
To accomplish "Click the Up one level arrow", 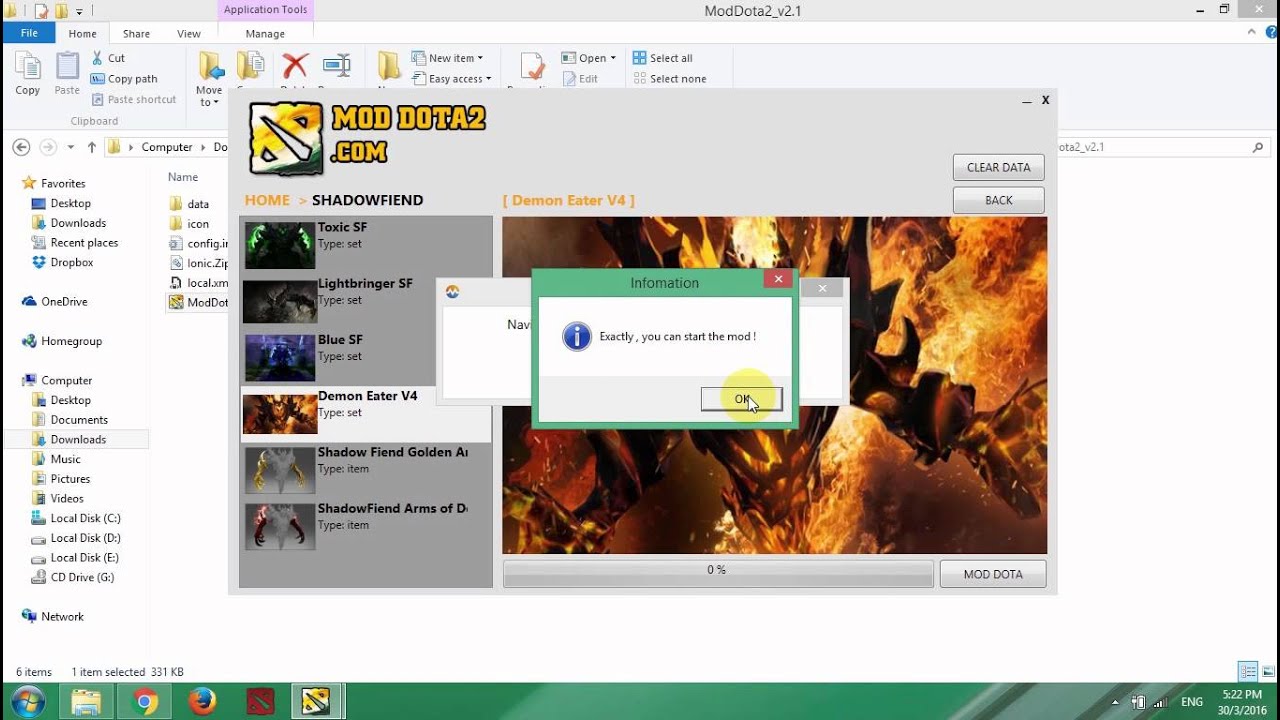I will point(92,147).
